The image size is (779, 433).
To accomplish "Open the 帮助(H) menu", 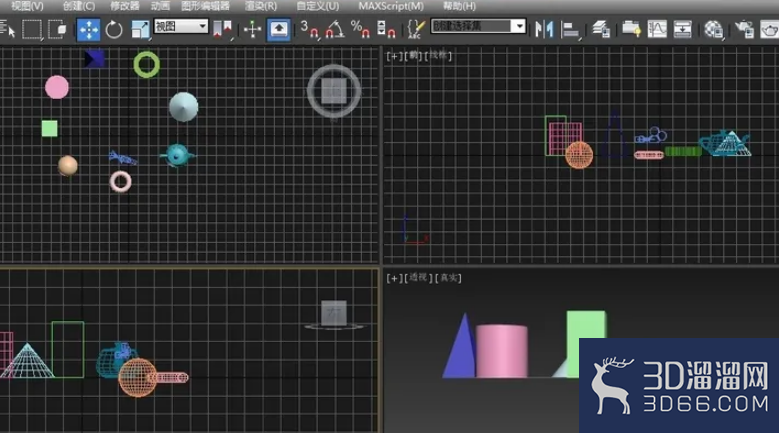I will click(459, 6).
